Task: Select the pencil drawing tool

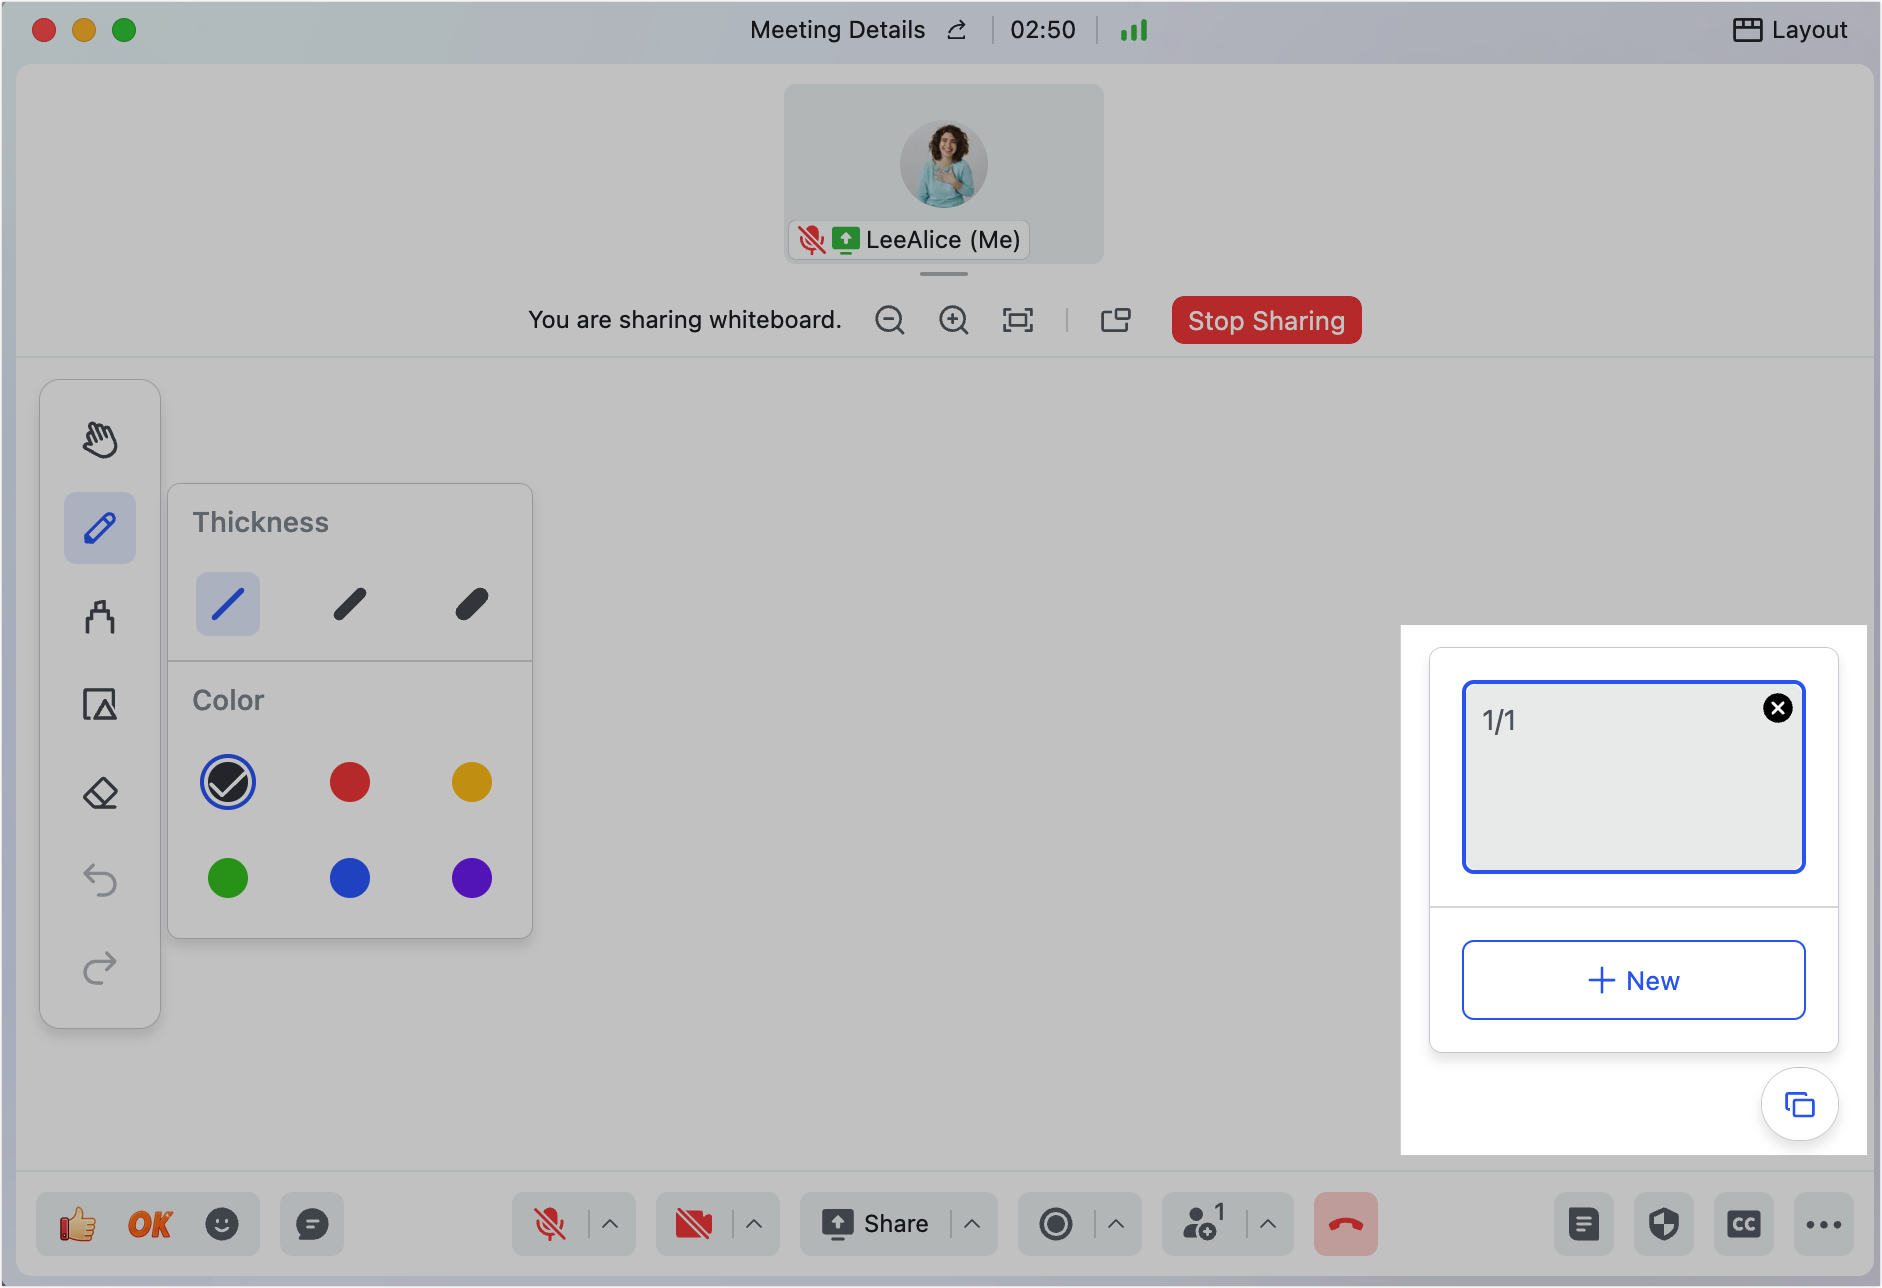Action: [100, 528]
